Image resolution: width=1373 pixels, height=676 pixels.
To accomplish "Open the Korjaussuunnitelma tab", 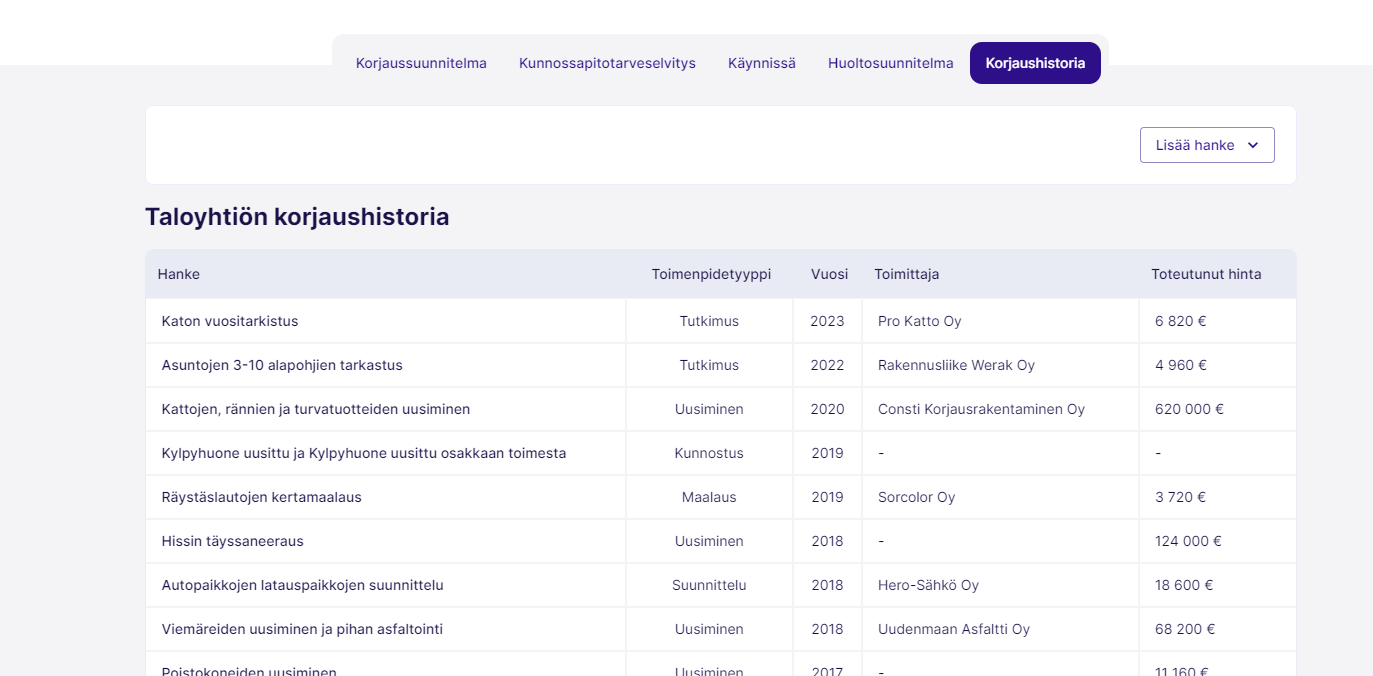I will pyautogui.click(x=421, y=63).
